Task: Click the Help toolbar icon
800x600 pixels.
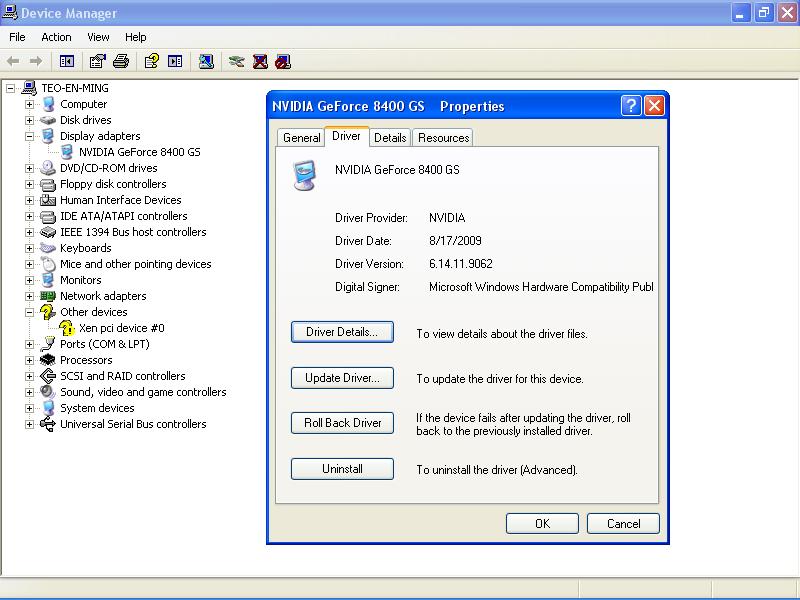Action: click(x=151, y=61)
